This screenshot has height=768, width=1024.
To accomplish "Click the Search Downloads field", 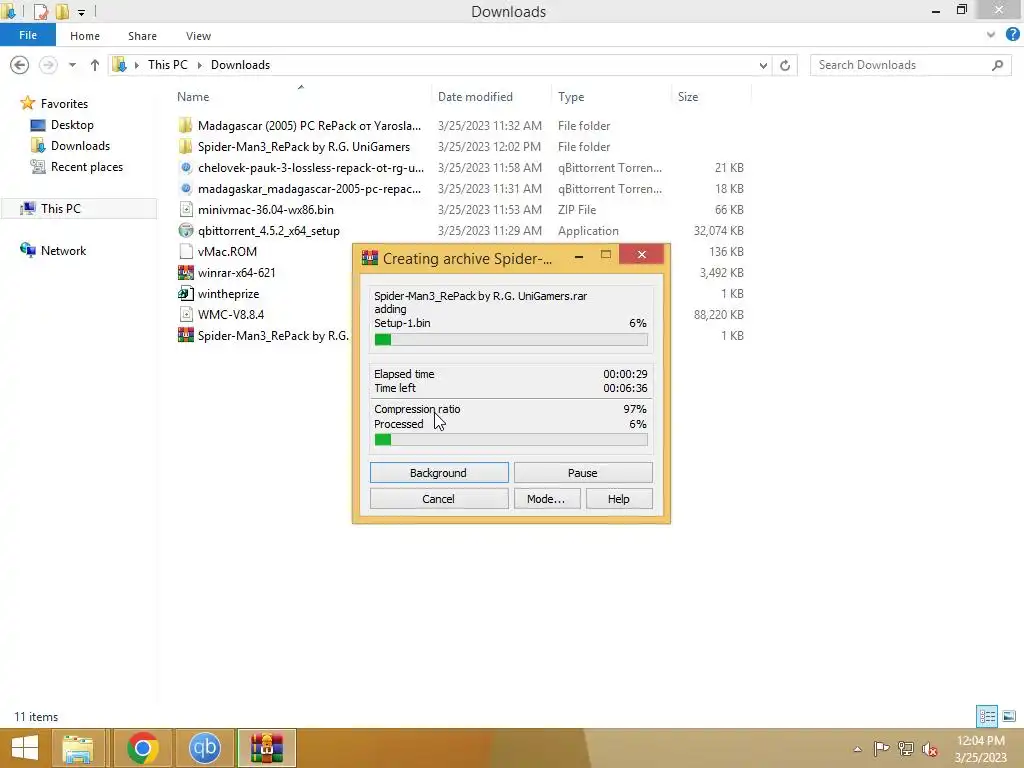I will 899,65.
